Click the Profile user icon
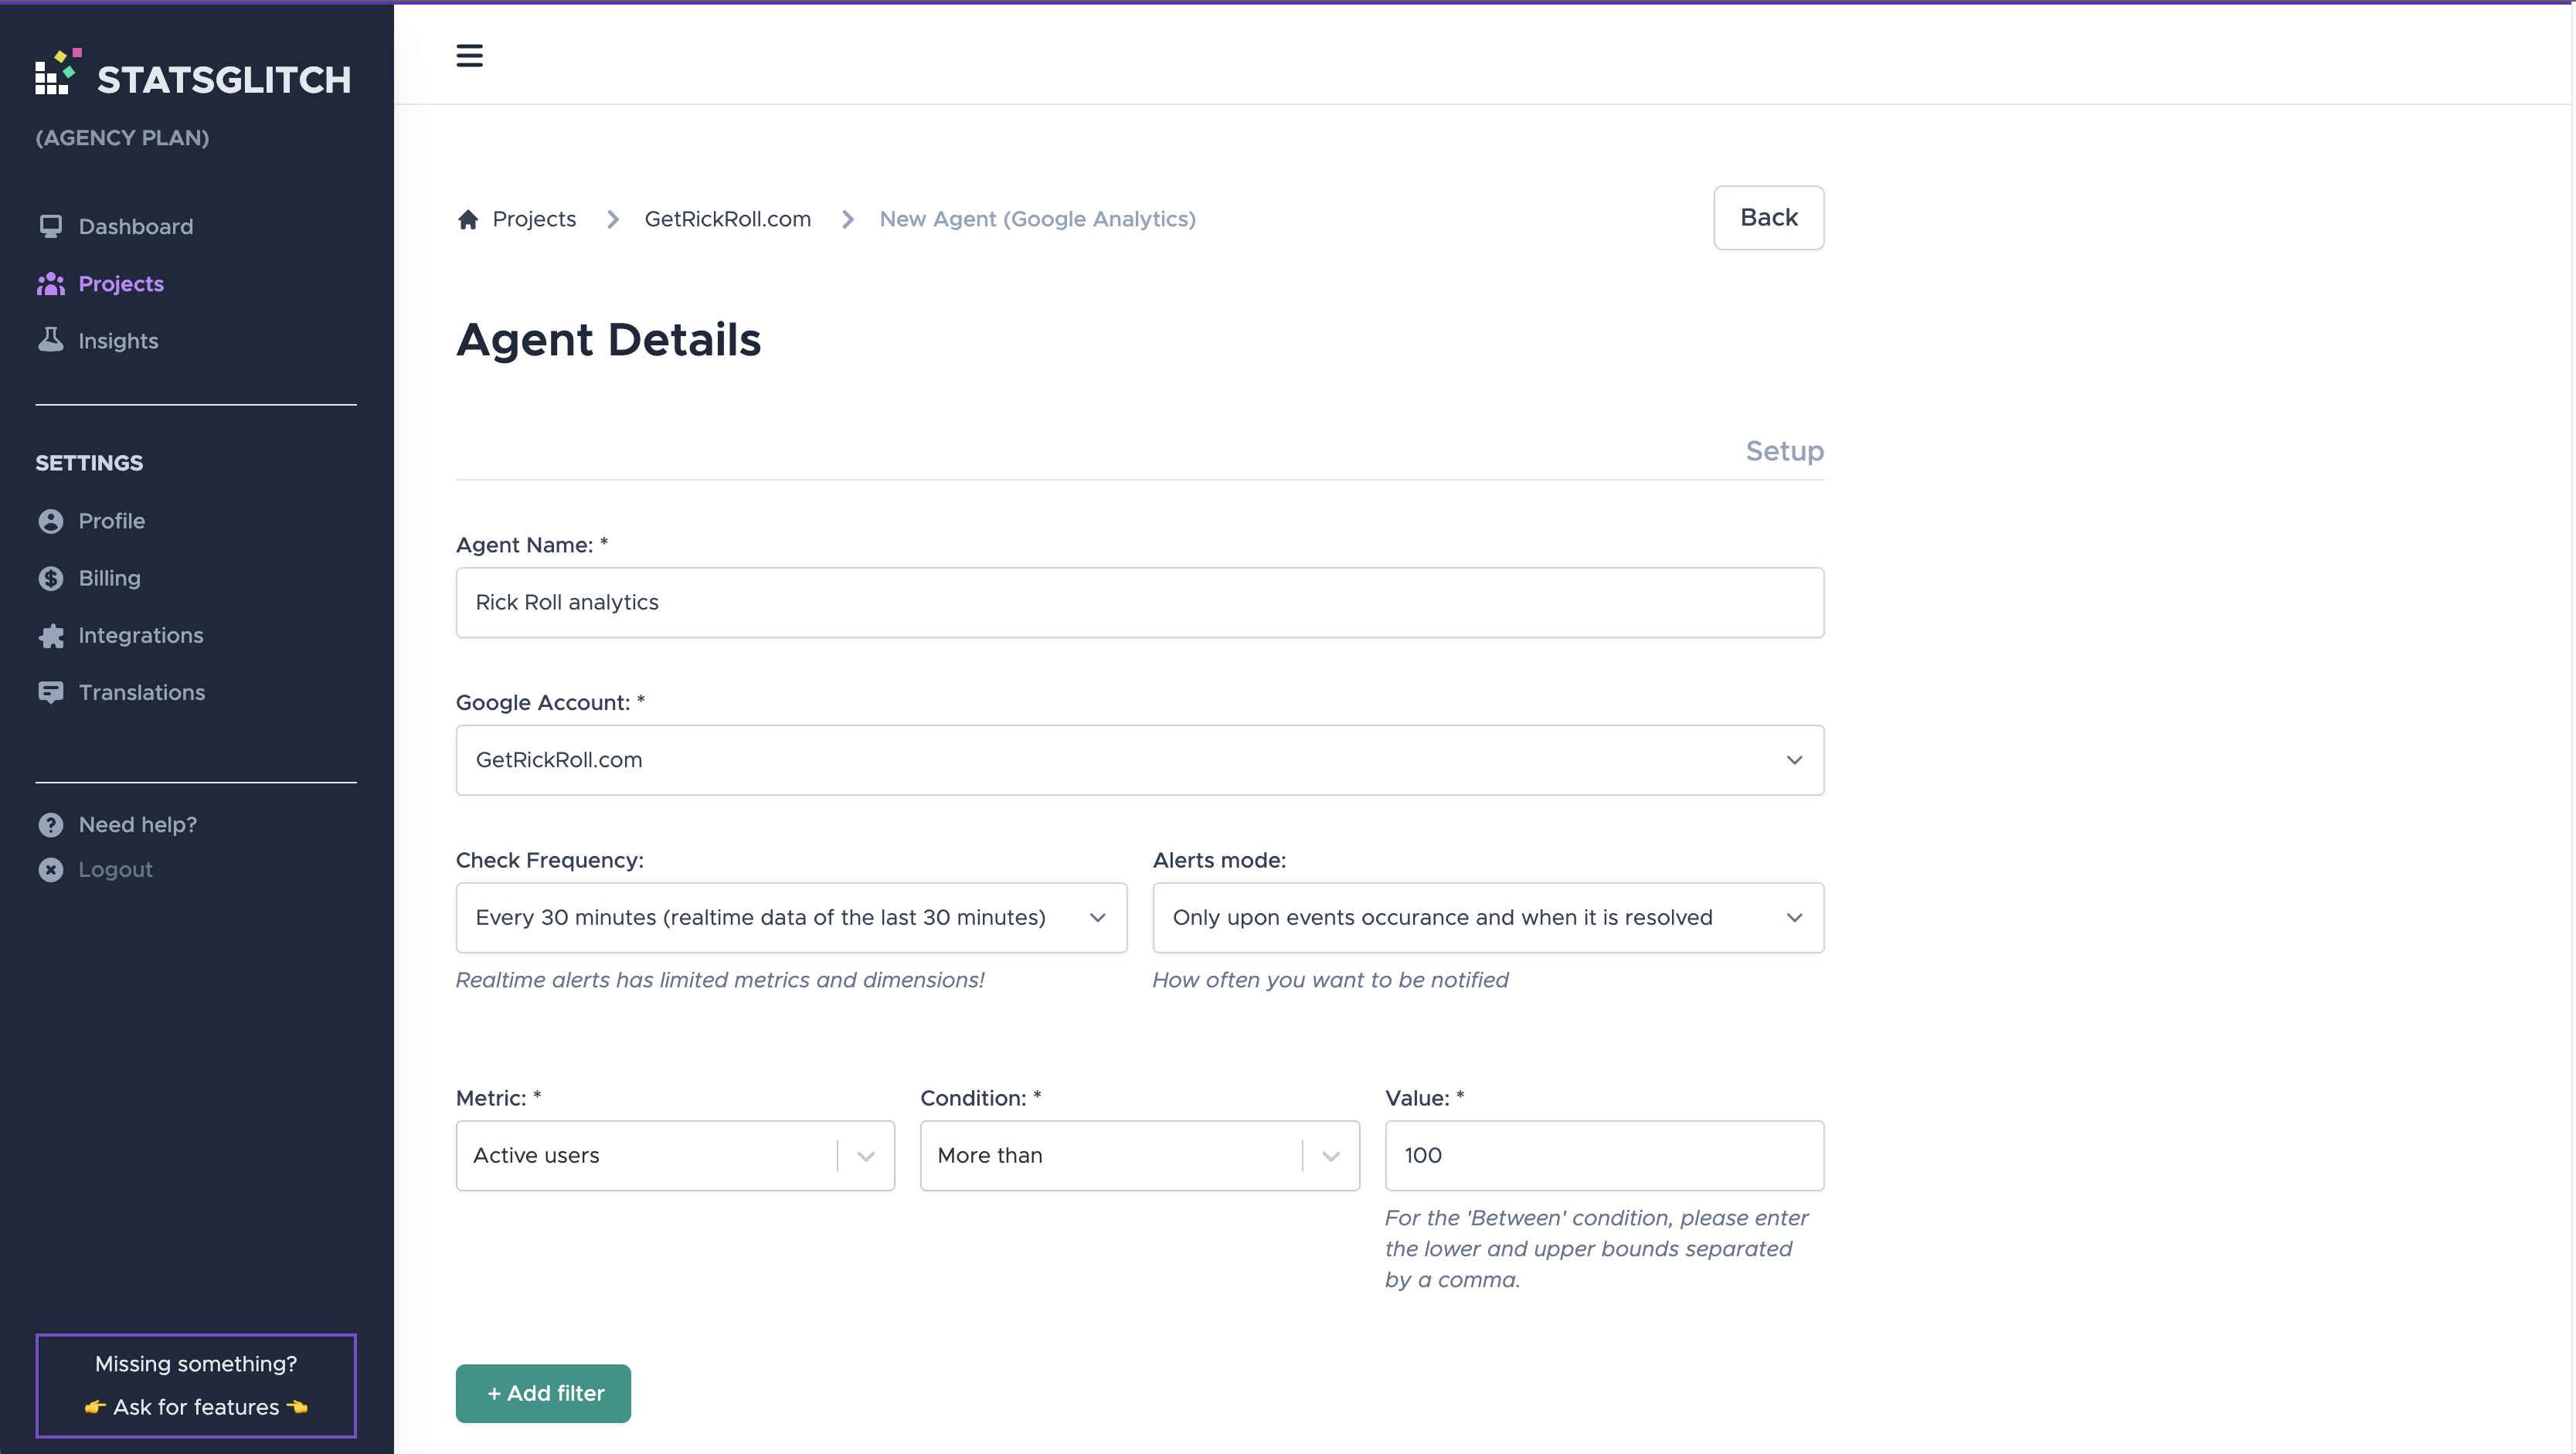 tap(51, 521)
